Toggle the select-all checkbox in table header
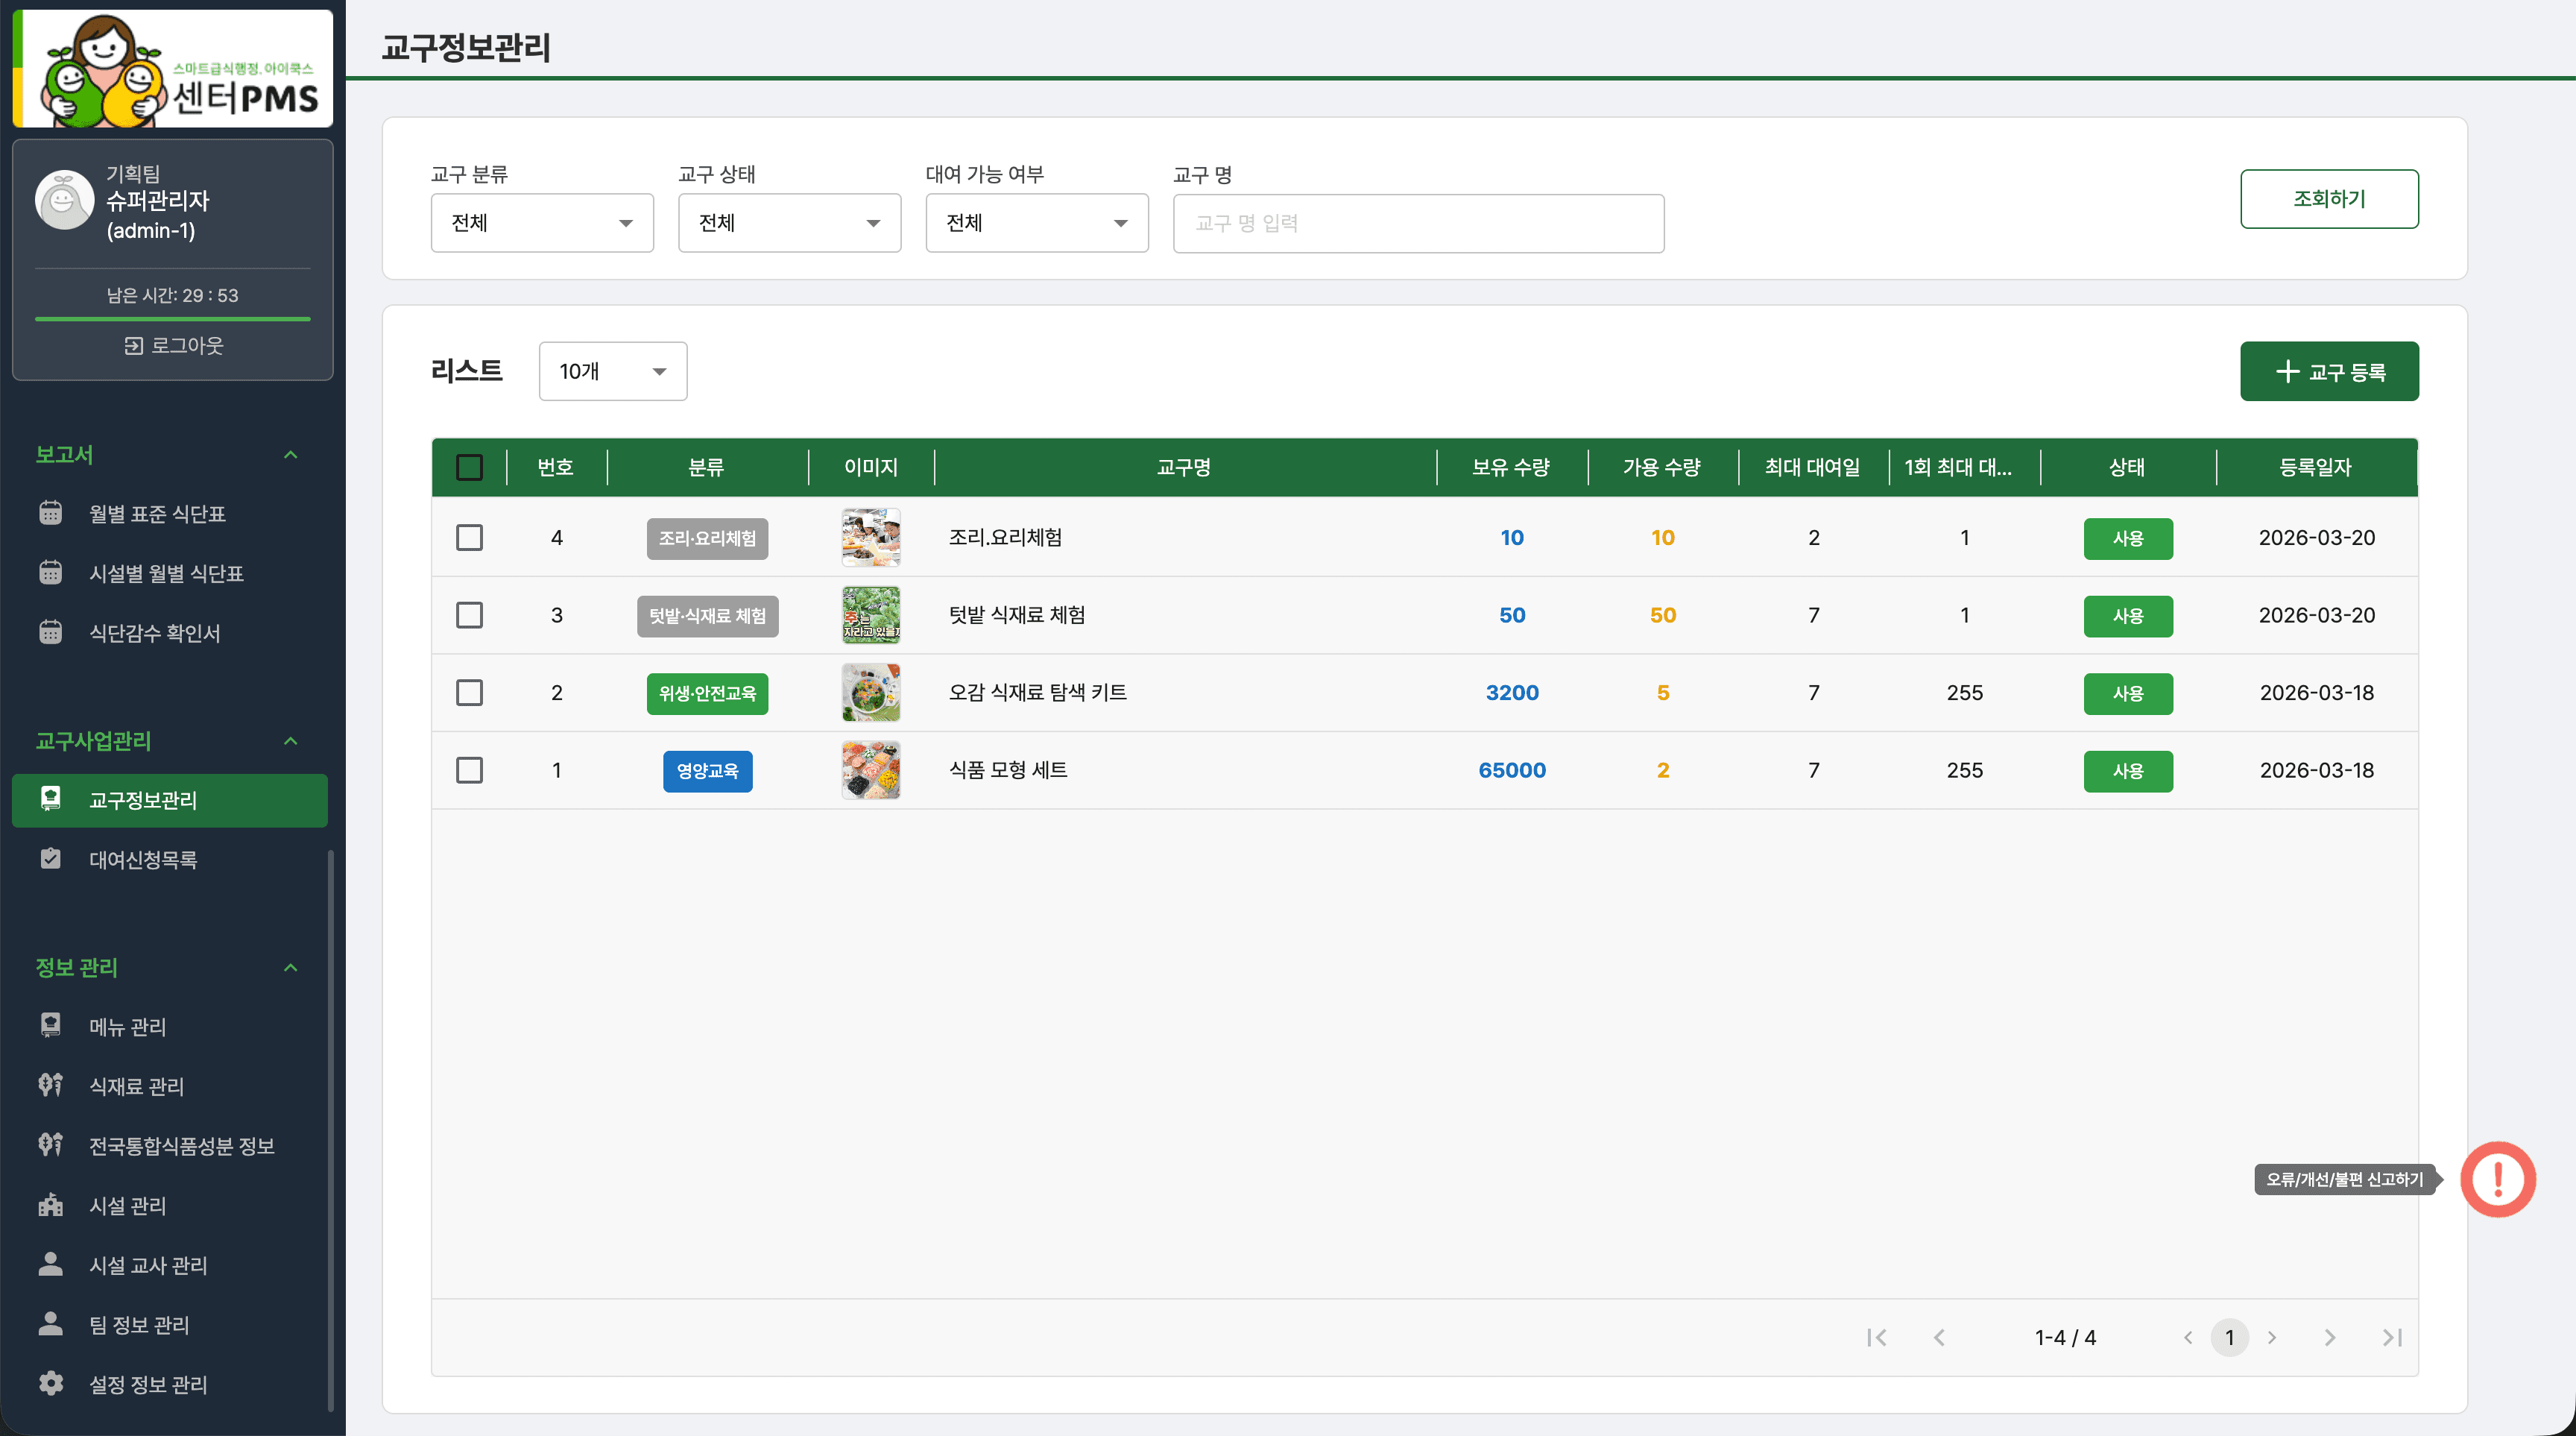 pyautogui.click(x=469, y=466)
